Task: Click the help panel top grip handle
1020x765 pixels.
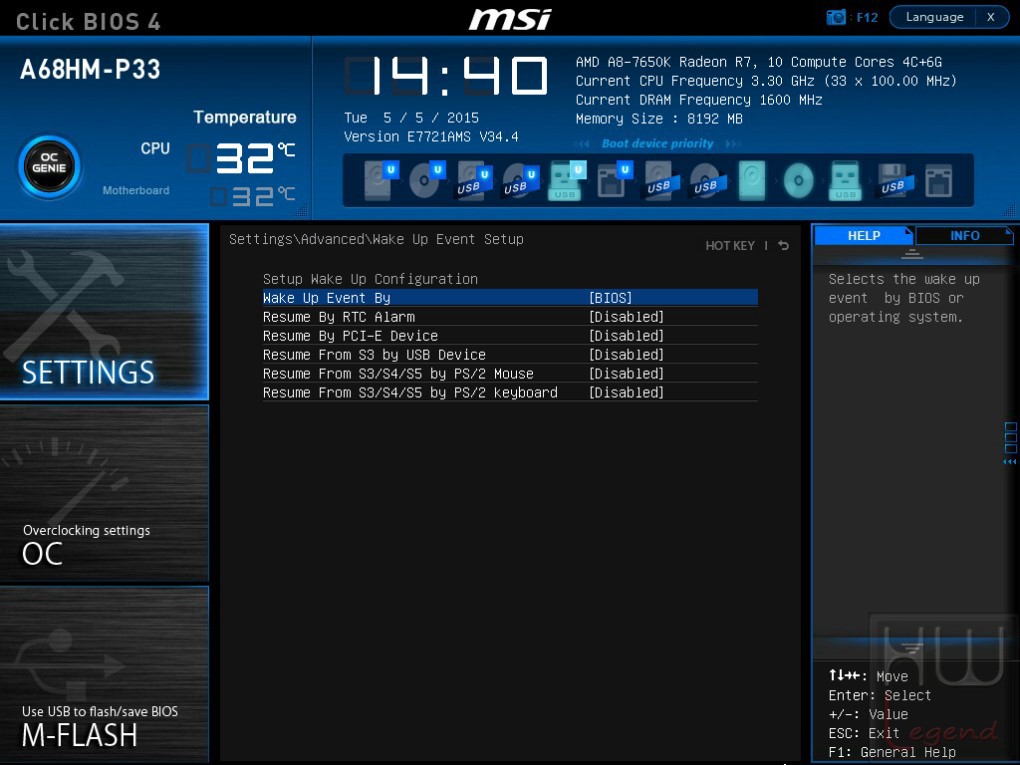Action: click(x=912, y=254)
